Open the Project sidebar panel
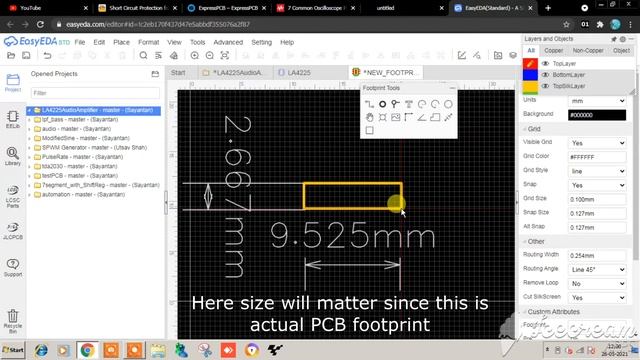 pyautogui.click(x=13, y=82)
